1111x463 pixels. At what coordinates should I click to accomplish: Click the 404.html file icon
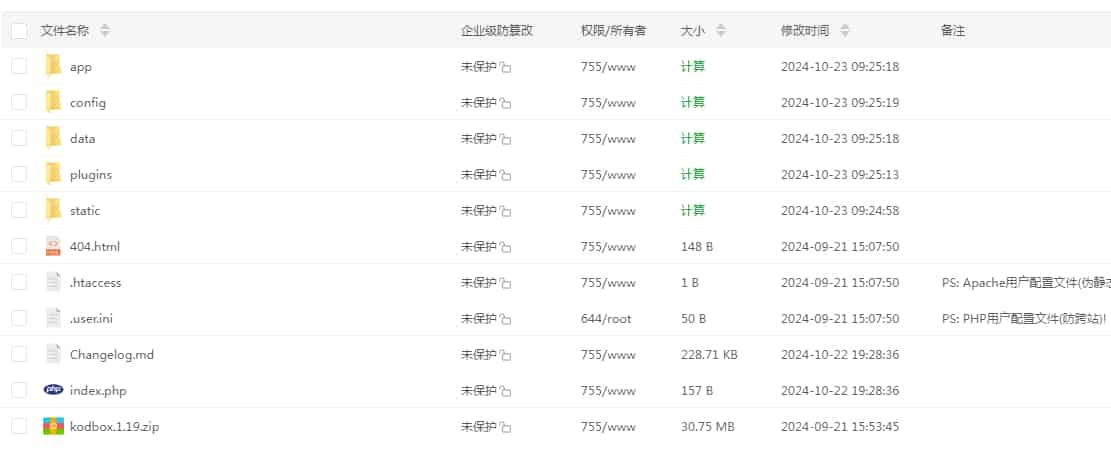[53, 247]
